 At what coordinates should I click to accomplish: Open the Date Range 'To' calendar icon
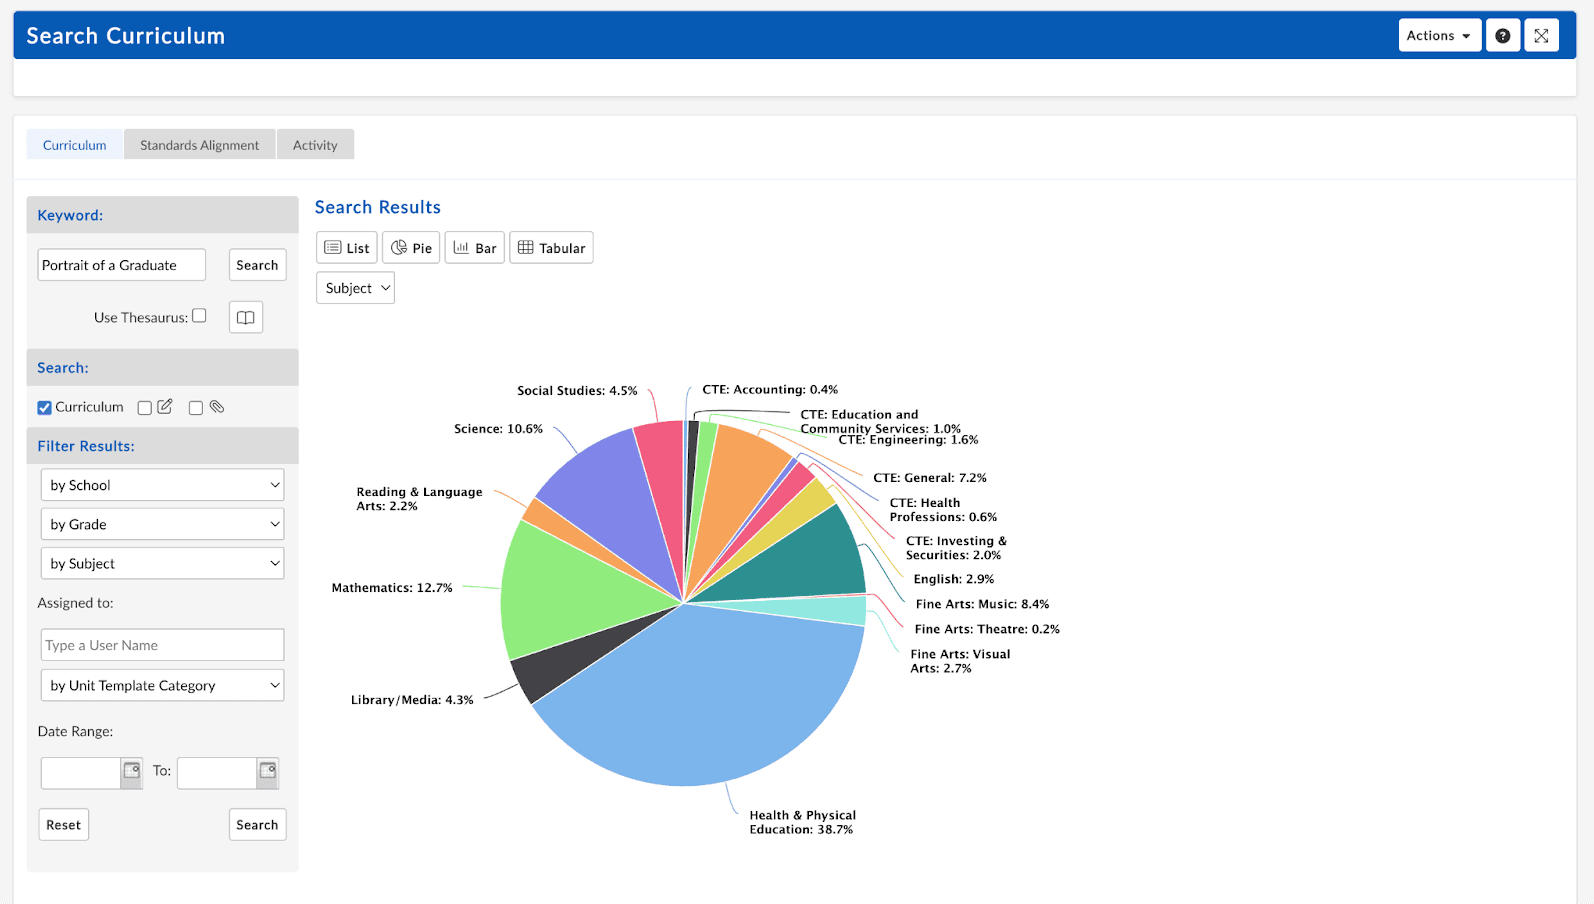coord(267,771)
